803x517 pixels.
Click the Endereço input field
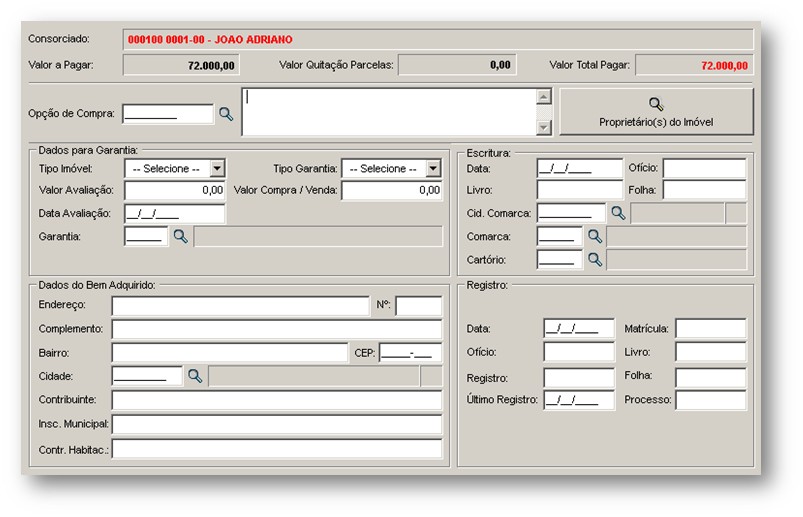click(x=241, y=306)
